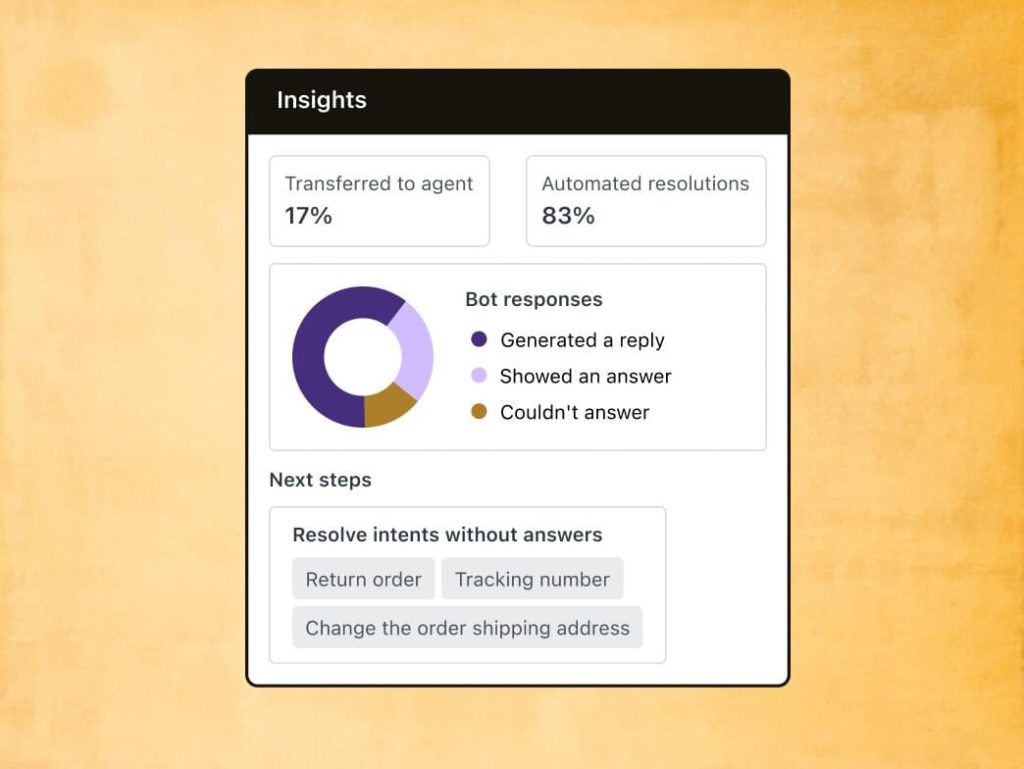Click the Couldn't answer legend label
Viewport: 1024px width, 769px height.
click(x=575, y=413)
